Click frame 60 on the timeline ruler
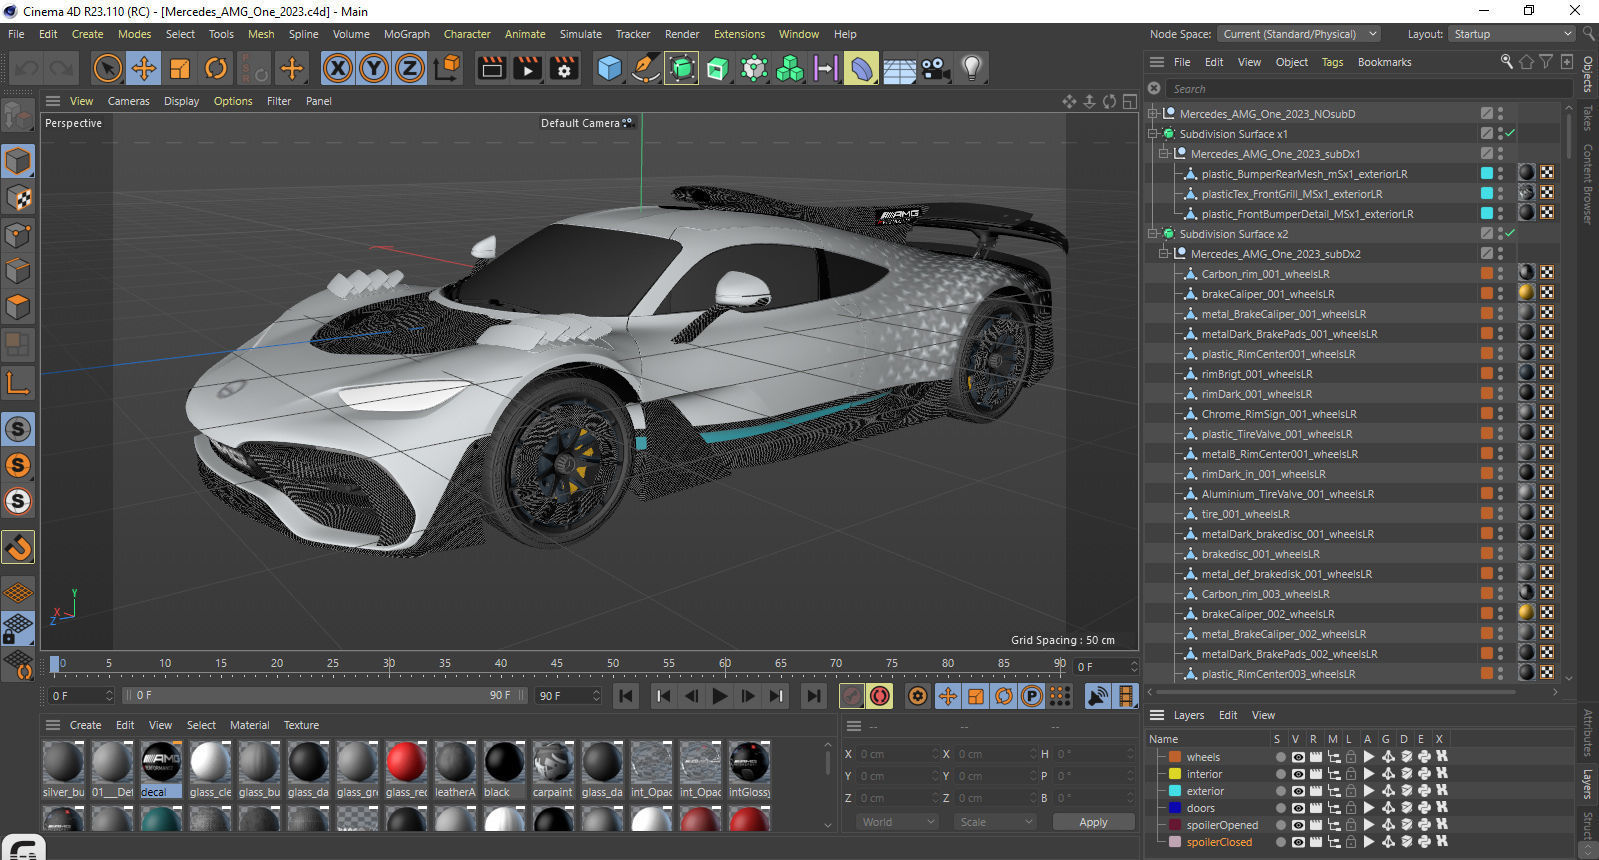Image resolution: width=1599 pixels, height=860 pixels. coord(724,663)
